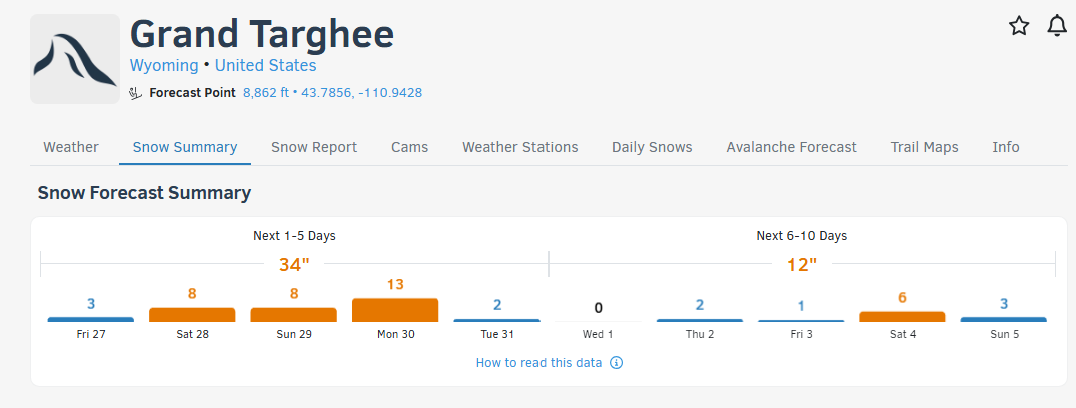Click the United States link
Screen dimensions: 1076x408
265,66
